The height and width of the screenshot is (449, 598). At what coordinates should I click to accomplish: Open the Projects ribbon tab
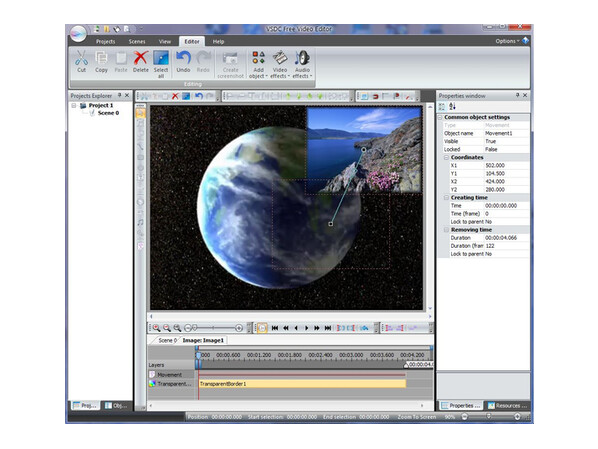pyautogui.click(x=105, y=41)
